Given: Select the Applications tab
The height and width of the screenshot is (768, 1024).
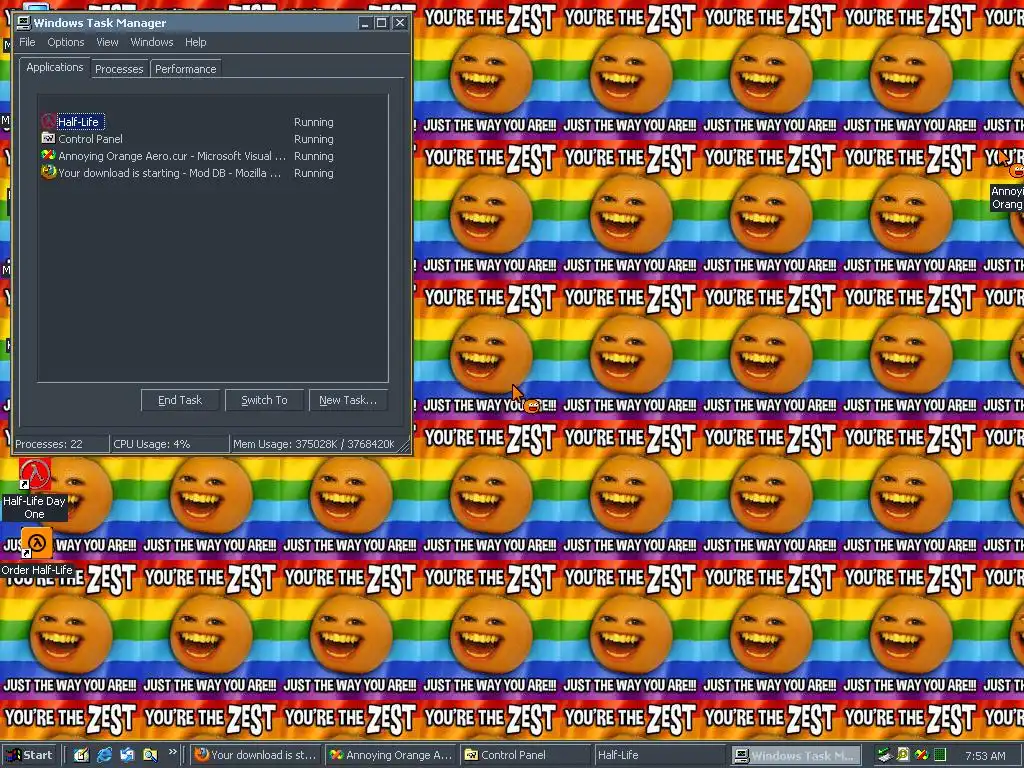Looking at the screenshot, I should click(x=54, y=67).
